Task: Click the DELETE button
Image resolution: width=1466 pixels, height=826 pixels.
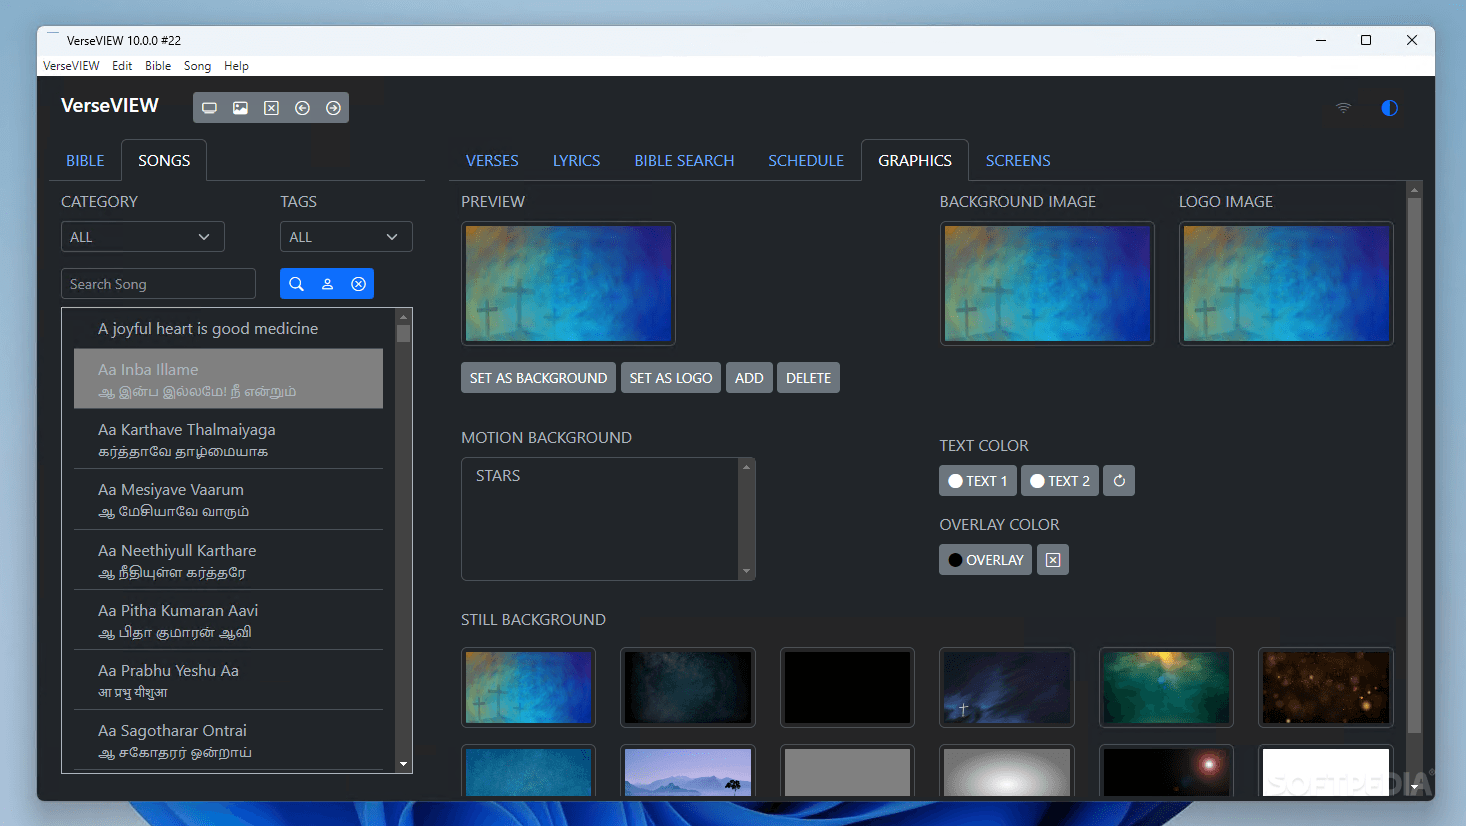Action: coord(808,378)
